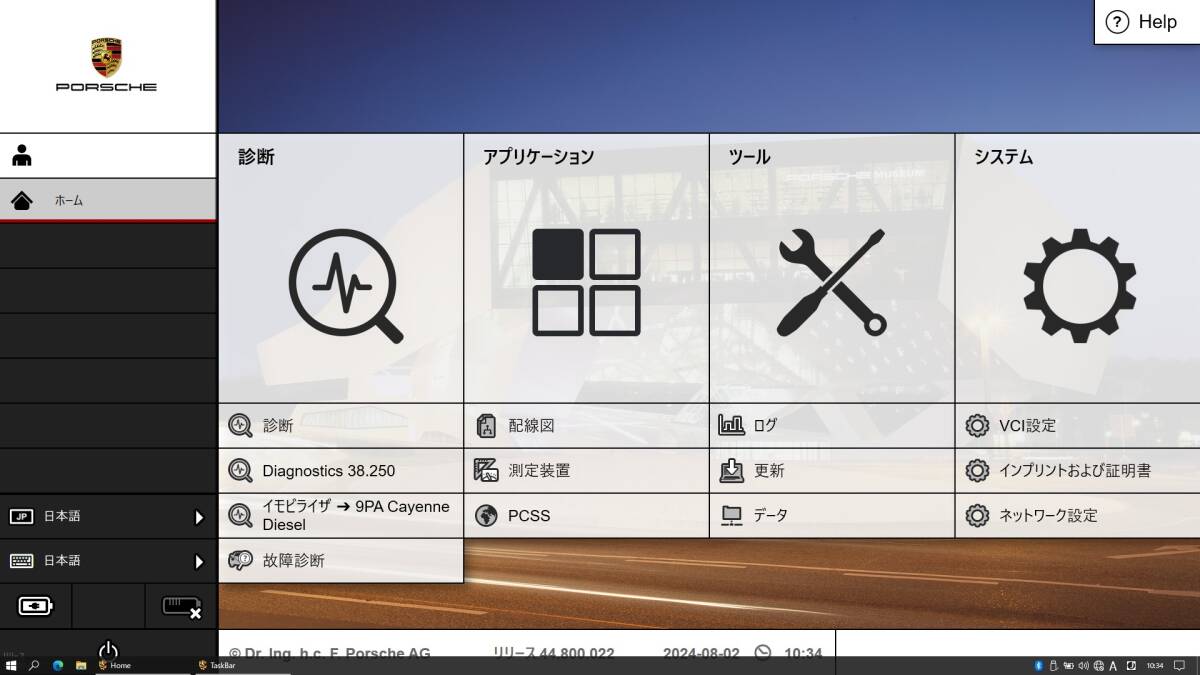Open ネットワーク設定 network settings
This screenshot has width=1200, height=675.
[1078, 515]
